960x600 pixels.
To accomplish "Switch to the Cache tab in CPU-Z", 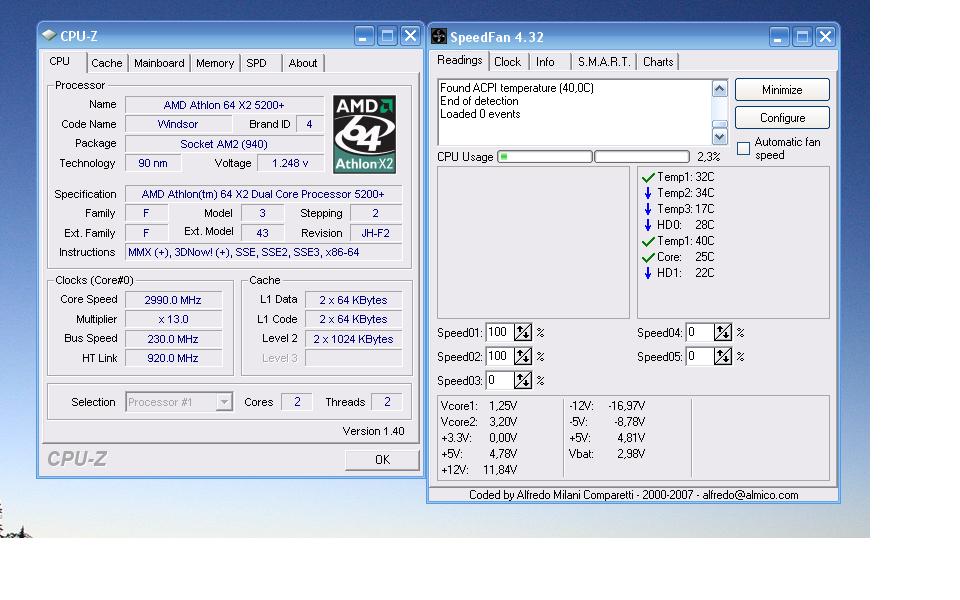I will click(x=107, y=63).
